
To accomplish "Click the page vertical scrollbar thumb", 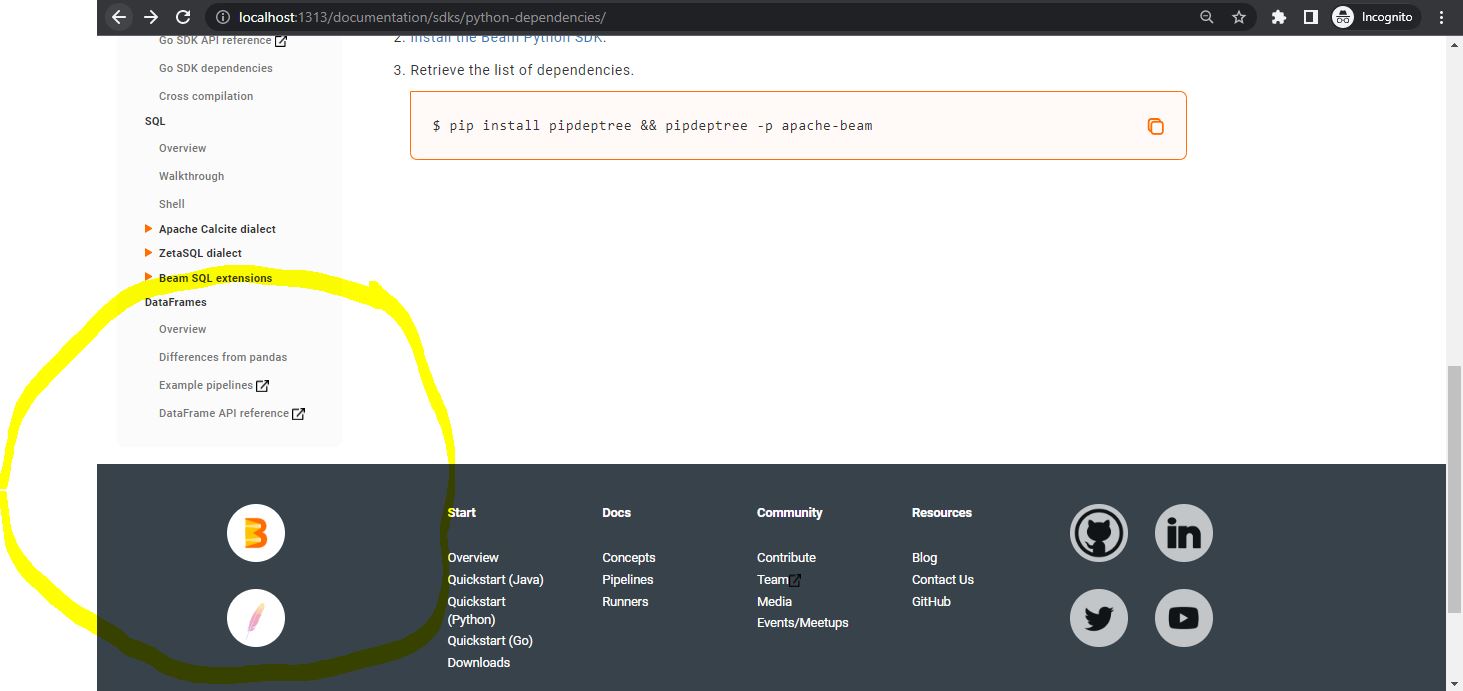I will pyautogui.click(x=1454, y=489).
